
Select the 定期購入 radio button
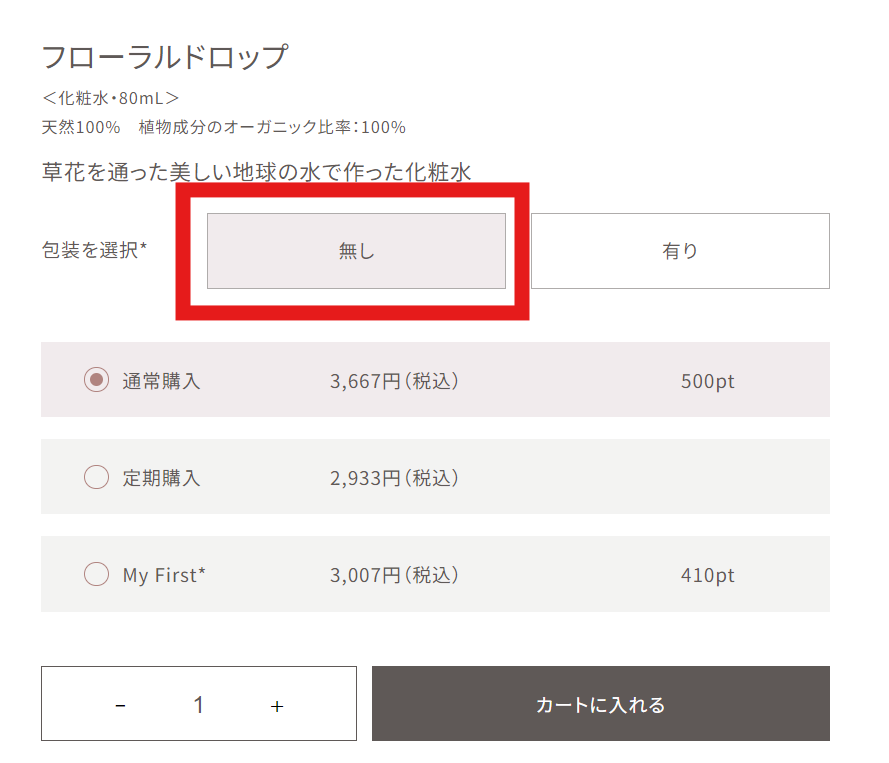point(96,478)
